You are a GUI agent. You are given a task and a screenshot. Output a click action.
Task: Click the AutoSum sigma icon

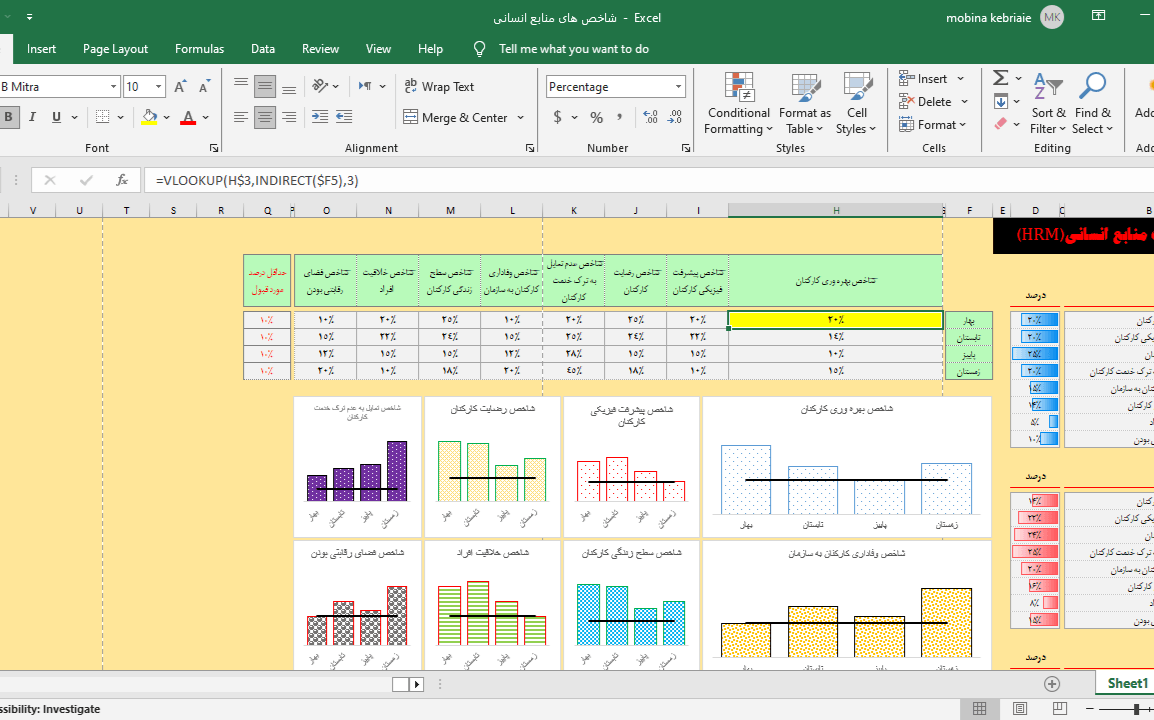point(1000,78)
